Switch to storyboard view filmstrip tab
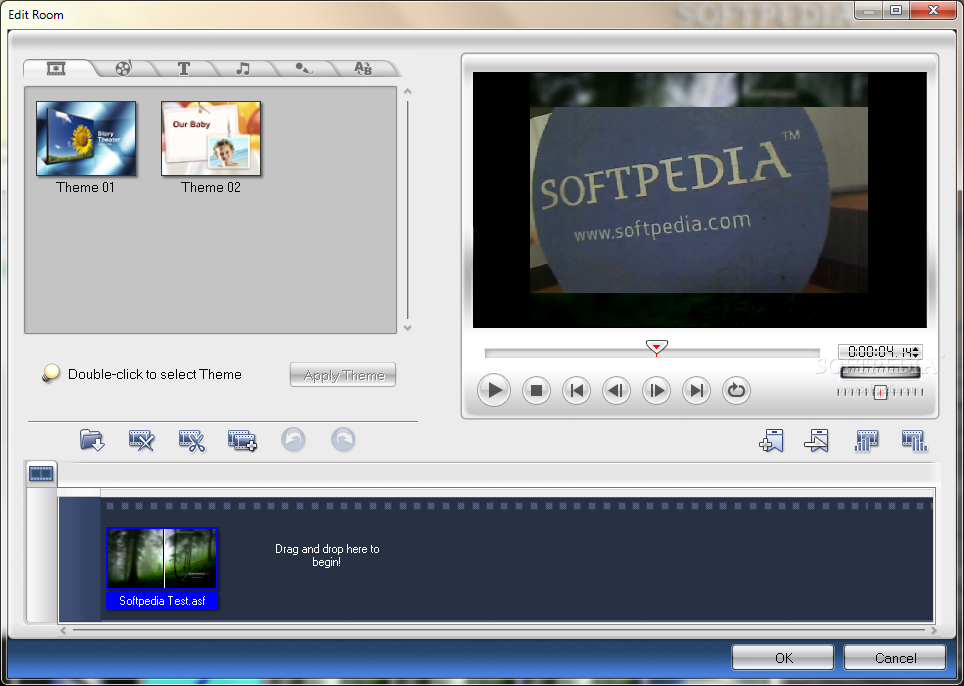Viewport: 964px width, 686px height. click(x=41, y=473)
